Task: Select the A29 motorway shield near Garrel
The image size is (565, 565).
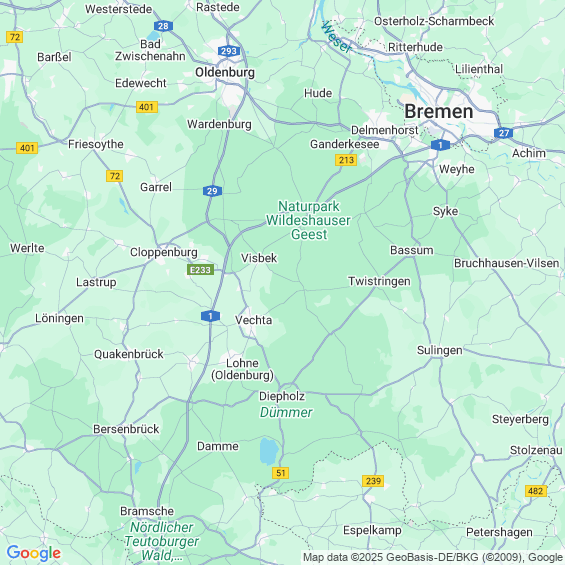Action: pos(212,191)
